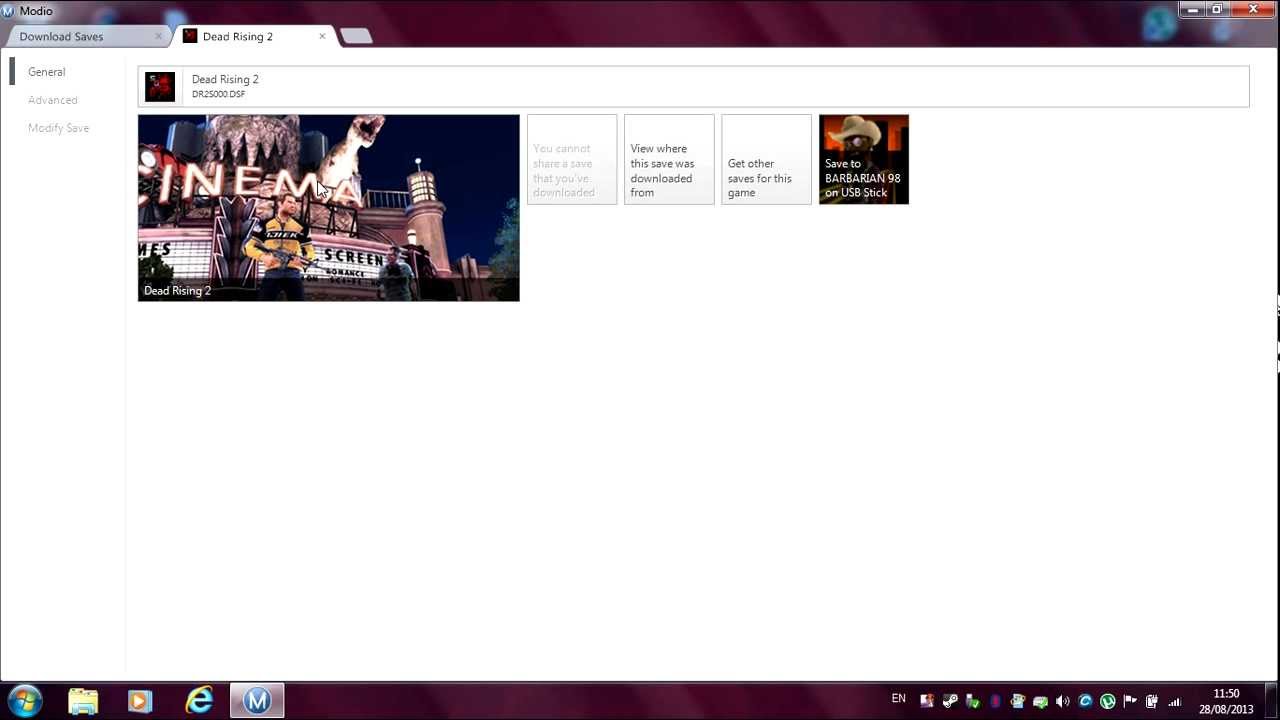Open Modify Save in the sidebar
Viewport: 1280px width, 720px height.
coord(59,128)
